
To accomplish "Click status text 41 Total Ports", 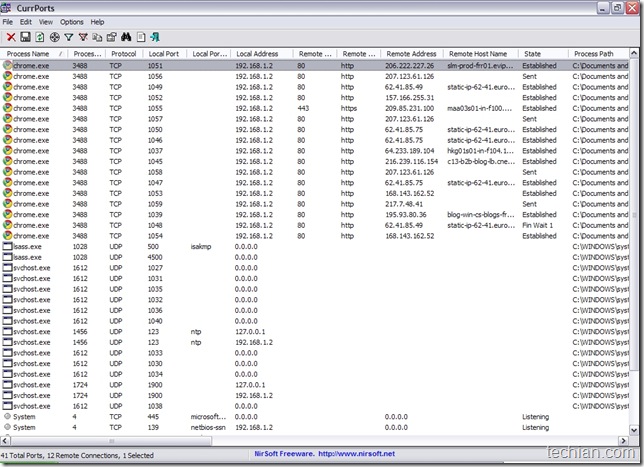I will pyautogui.click(x=22, y=455).
